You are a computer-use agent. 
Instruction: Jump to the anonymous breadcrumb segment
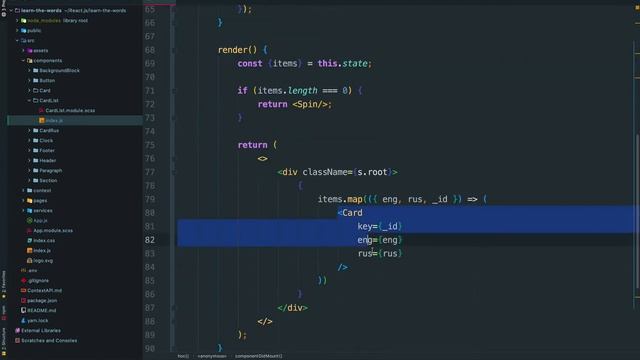[x=211, y=356]
